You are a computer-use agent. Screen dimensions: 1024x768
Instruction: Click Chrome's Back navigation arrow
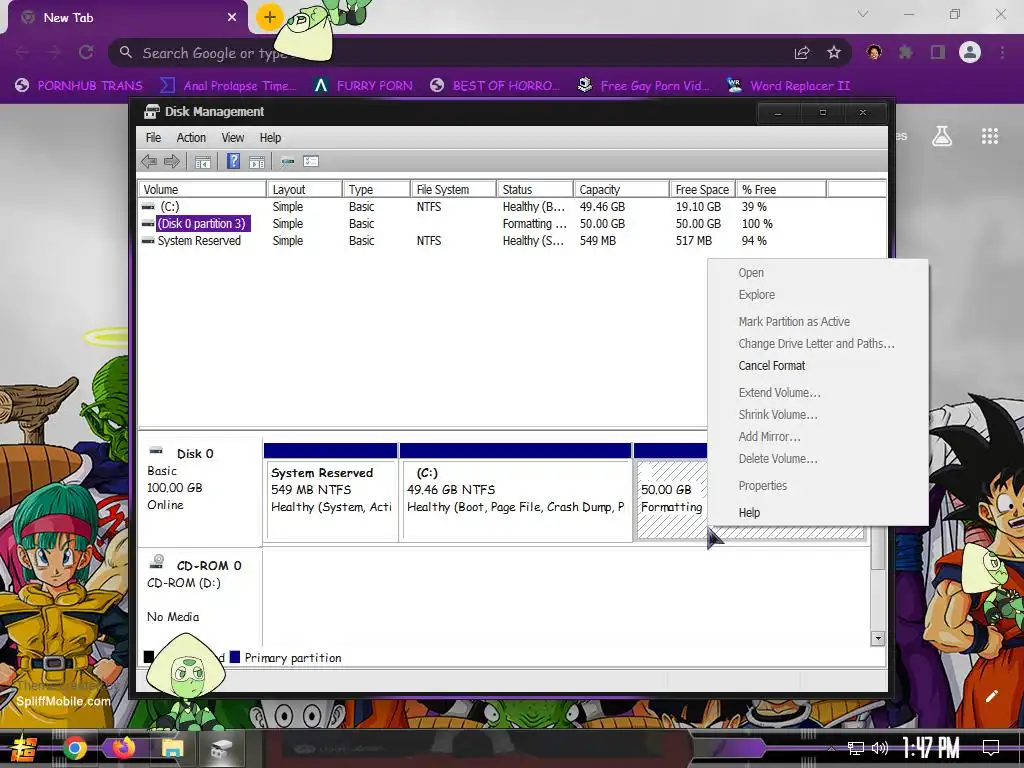[x=22, y=52]
